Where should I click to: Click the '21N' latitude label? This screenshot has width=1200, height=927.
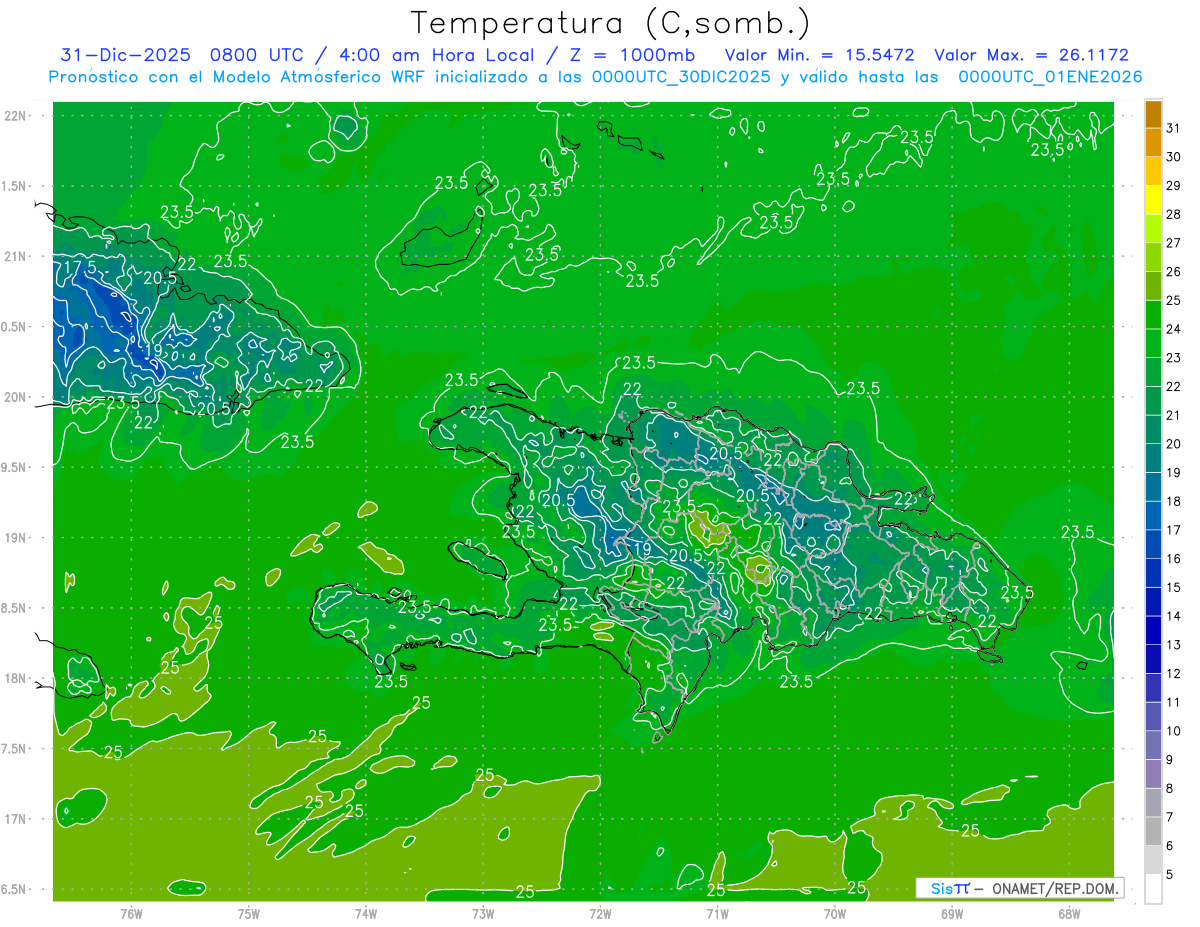15,256
